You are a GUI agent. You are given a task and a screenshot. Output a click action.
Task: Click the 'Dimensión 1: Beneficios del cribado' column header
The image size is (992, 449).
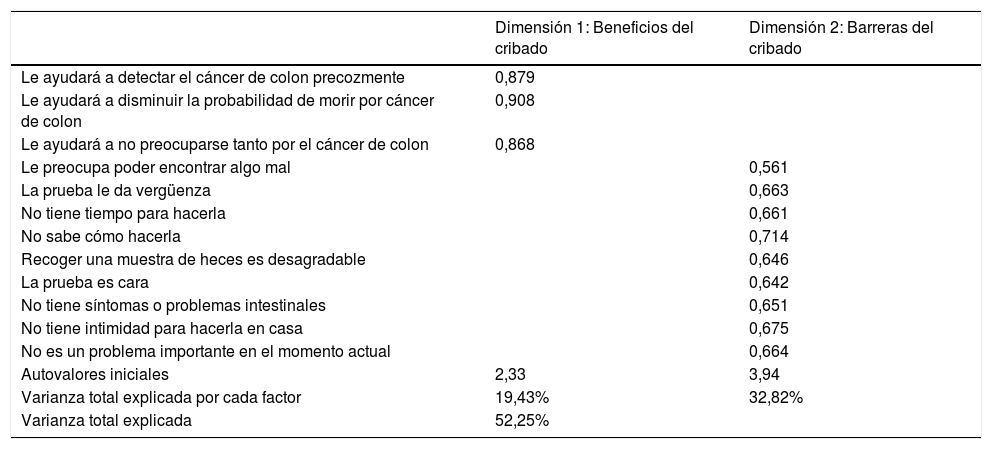(594, 38)
